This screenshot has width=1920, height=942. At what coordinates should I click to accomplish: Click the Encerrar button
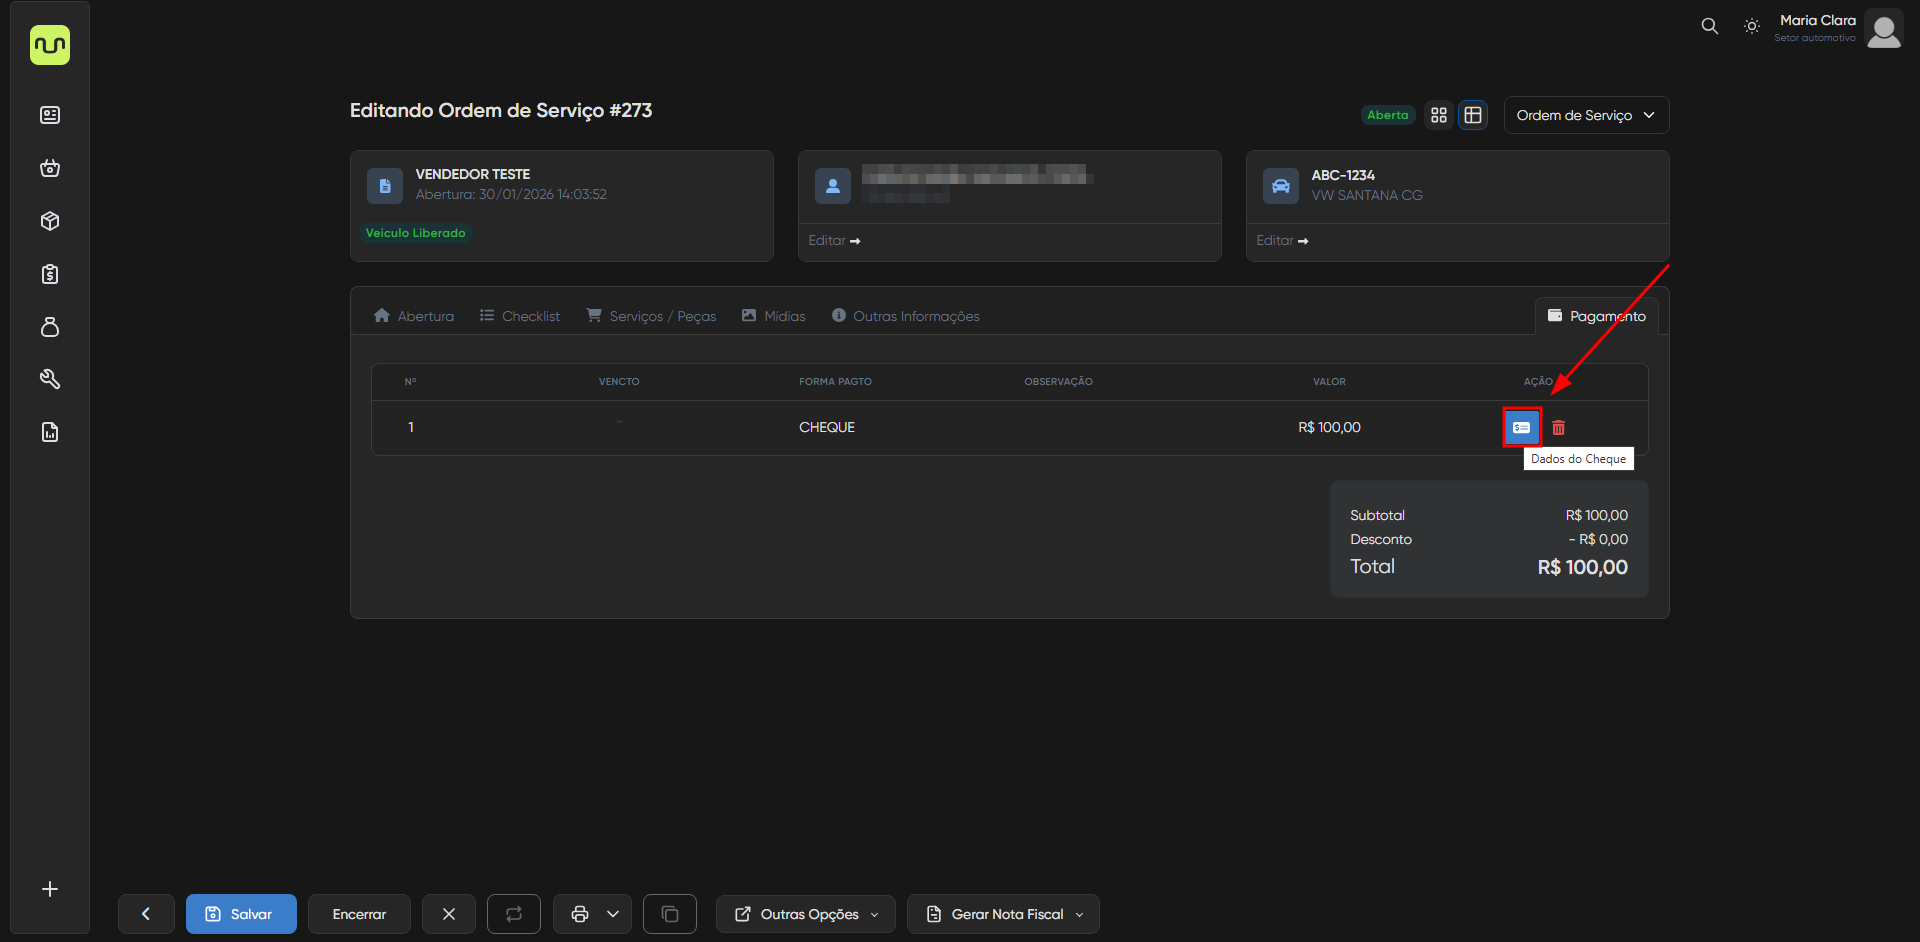(x=359, y=914)
